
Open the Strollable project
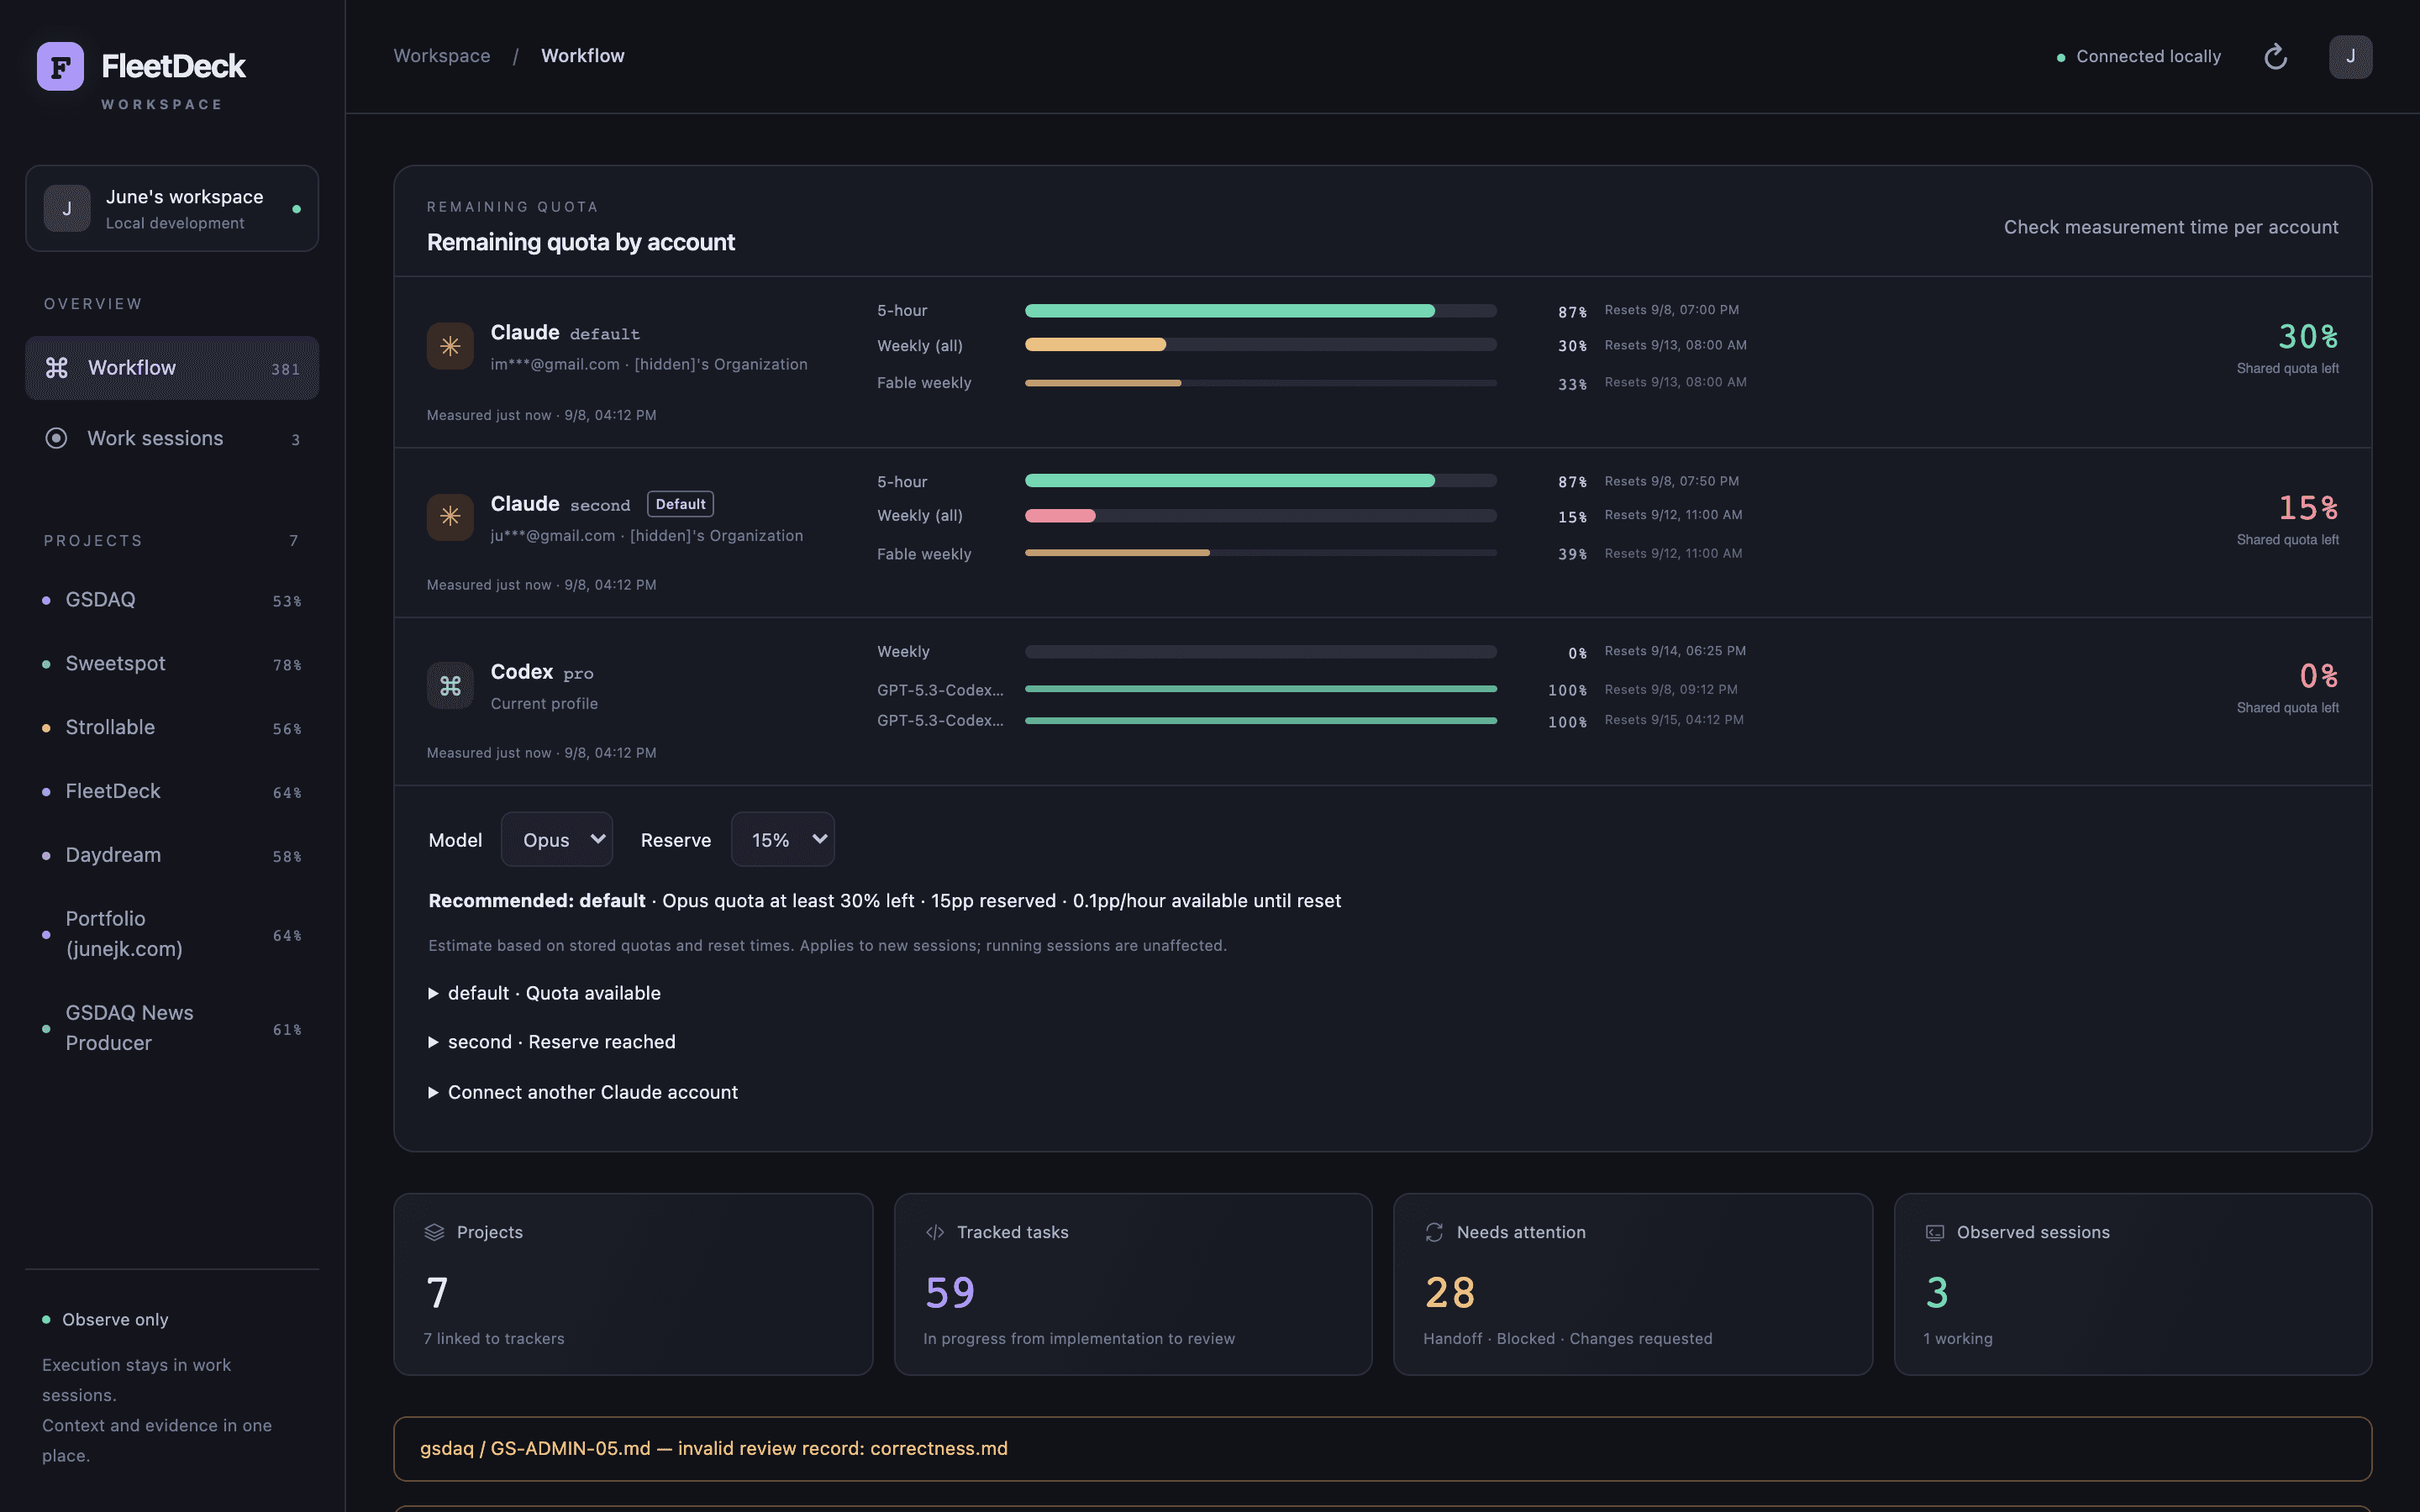click(172, 727)
